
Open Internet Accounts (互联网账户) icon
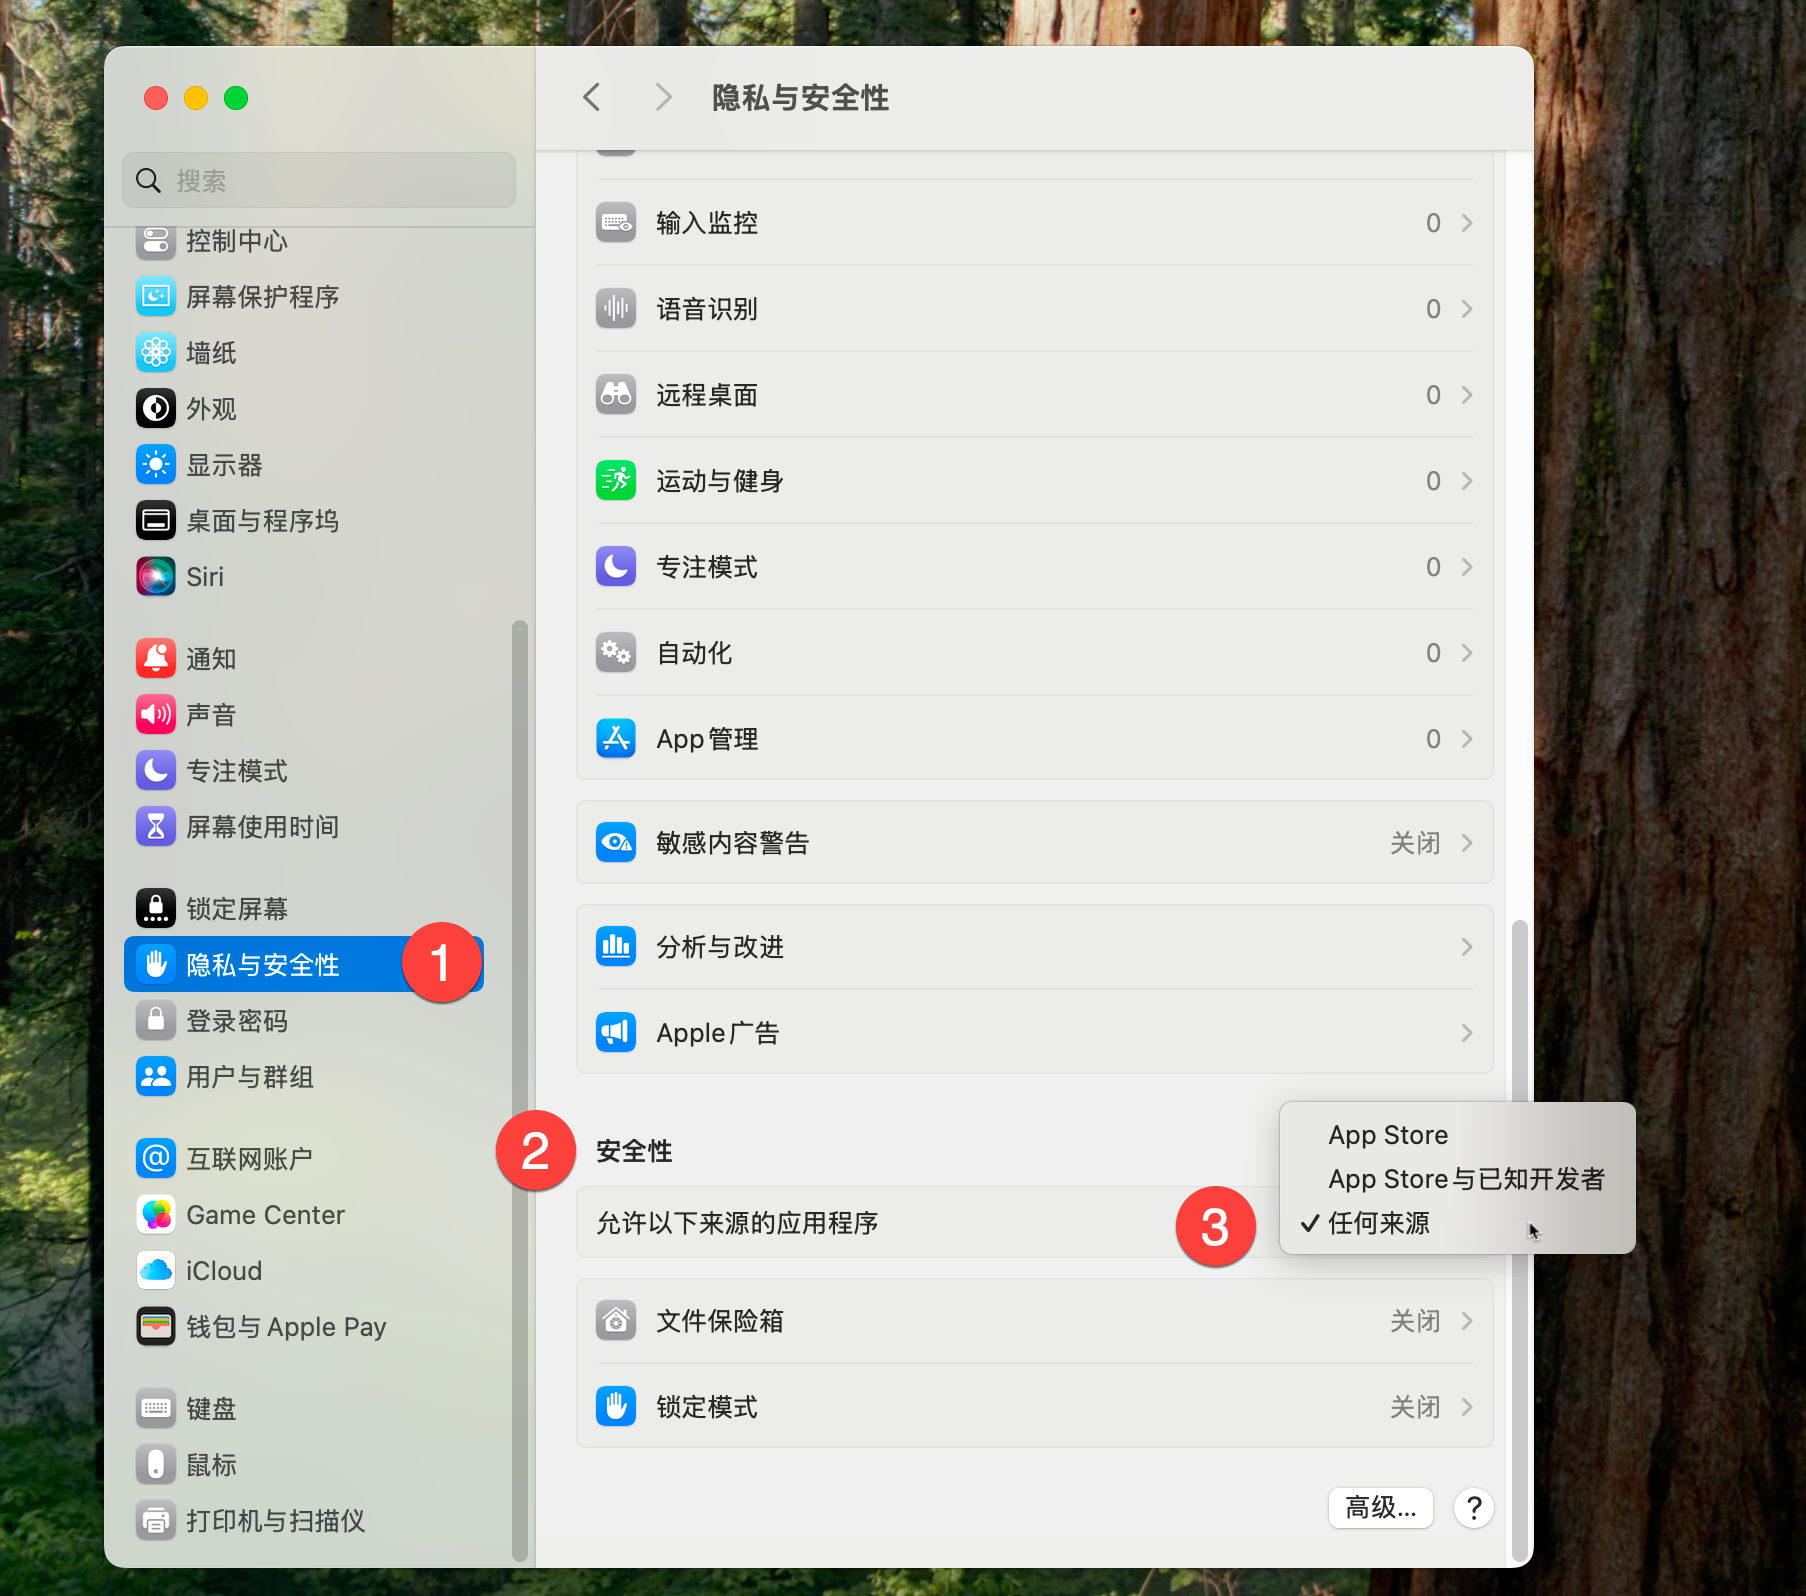[156, 1159]
